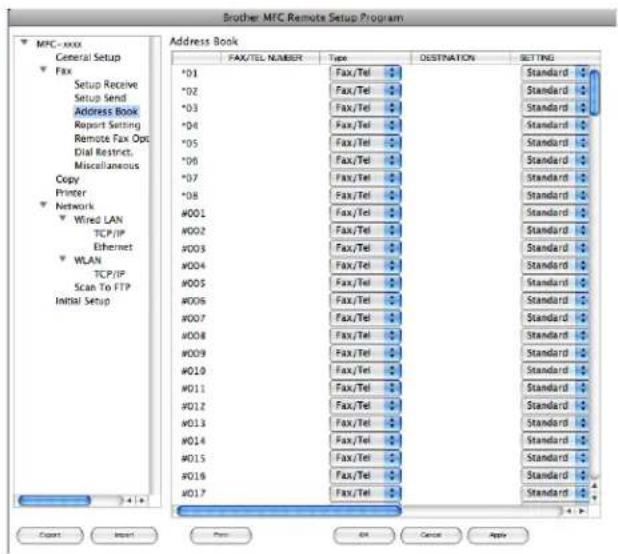The image size is (618, 554).
Task: Click fax number cell for row #006
Action: 270,301
